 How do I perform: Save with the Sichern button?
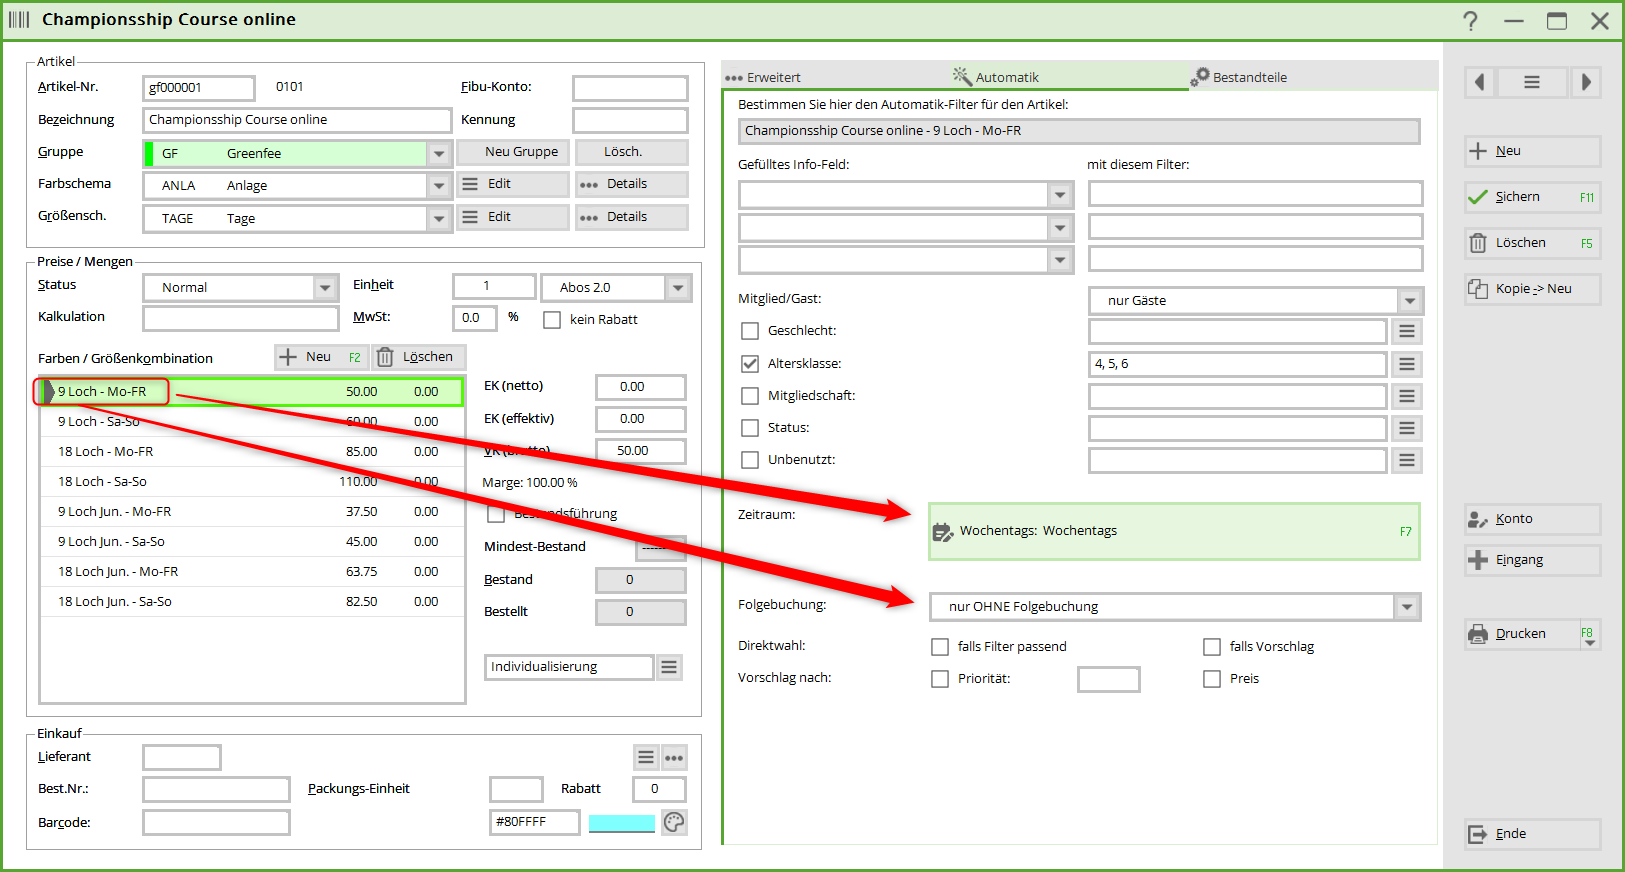coord(1532,197)
